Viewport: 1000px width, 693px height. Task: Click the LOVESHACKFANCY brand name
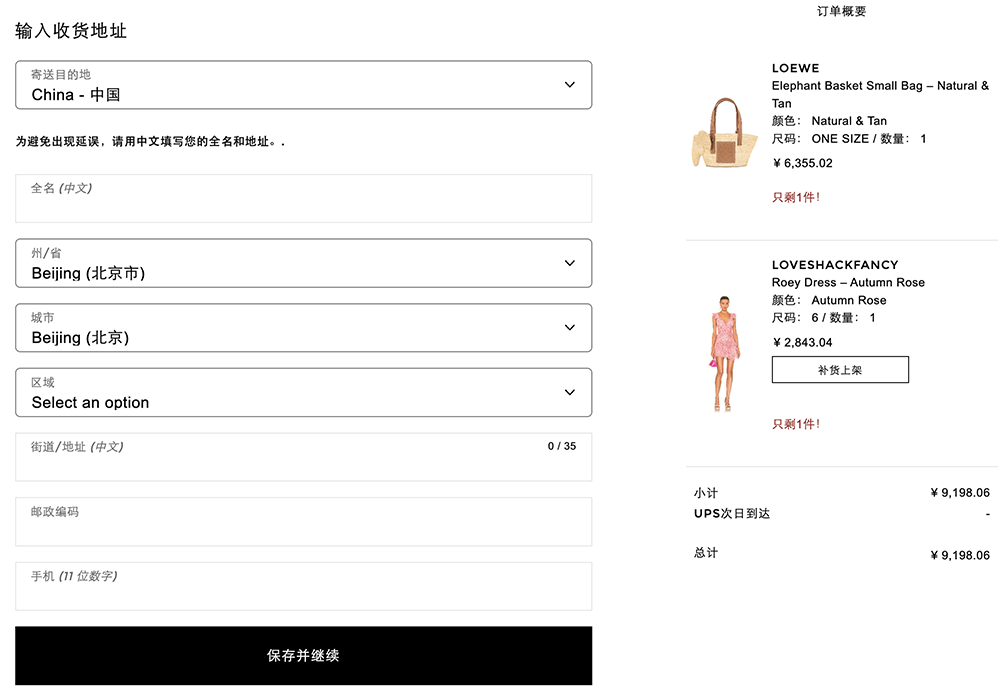835,265
